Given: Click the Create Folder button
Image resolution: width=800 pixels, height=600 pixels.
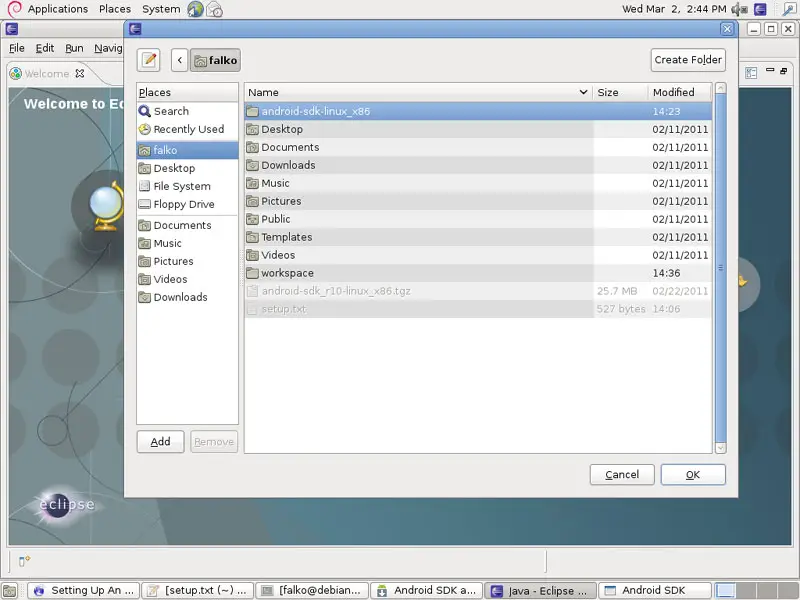Looking at the screenshot, I should coord(688,60).
